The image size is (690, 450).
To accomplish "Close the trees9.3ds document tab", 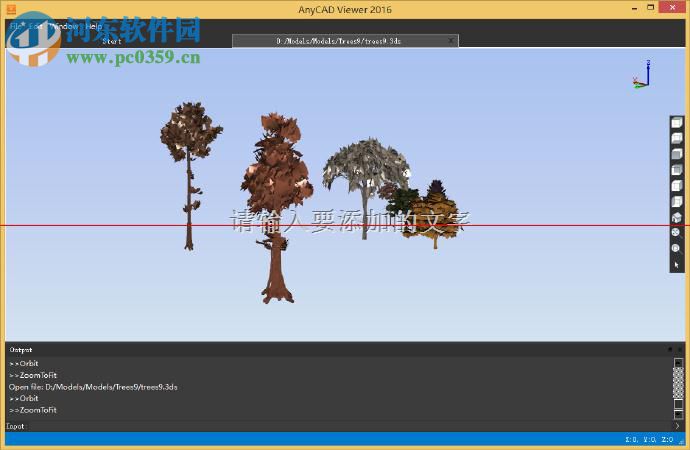I will pos(451,40).
